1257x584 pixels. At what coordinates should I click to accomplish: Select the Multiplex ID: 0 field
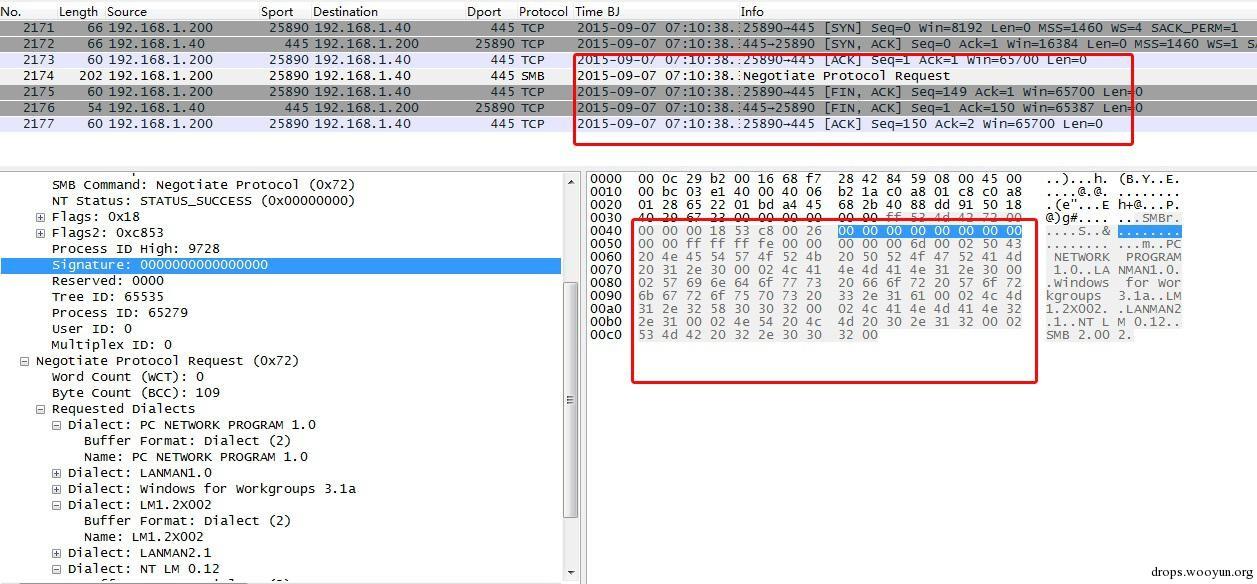tap(111, 345)
